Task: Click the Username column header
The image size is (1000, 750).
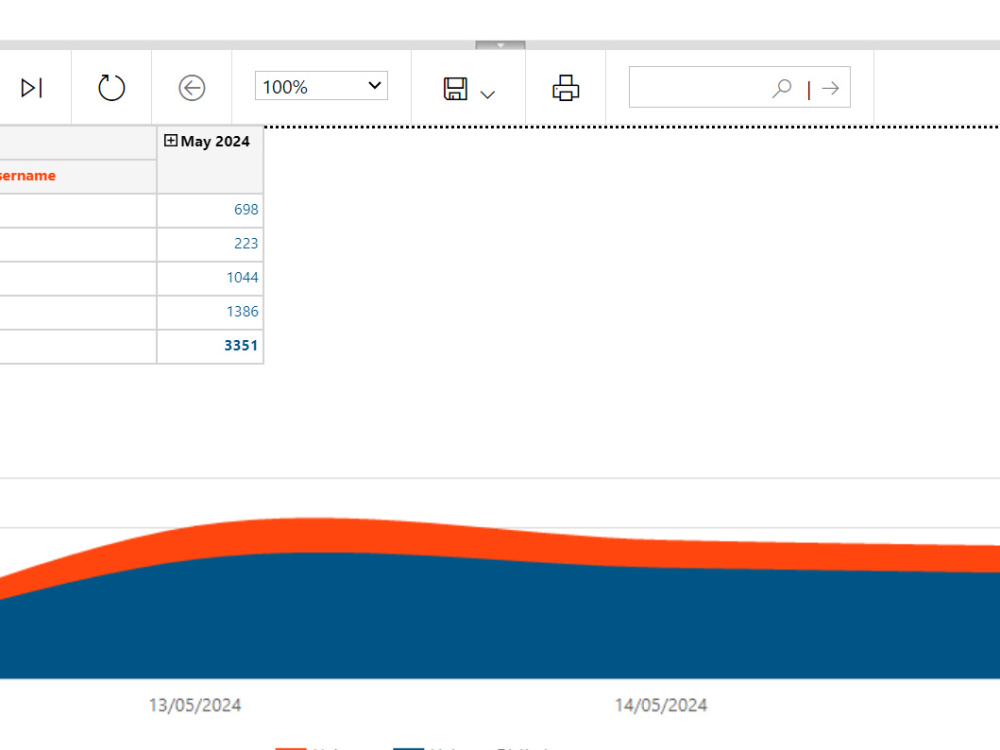Action: point(27,175)
